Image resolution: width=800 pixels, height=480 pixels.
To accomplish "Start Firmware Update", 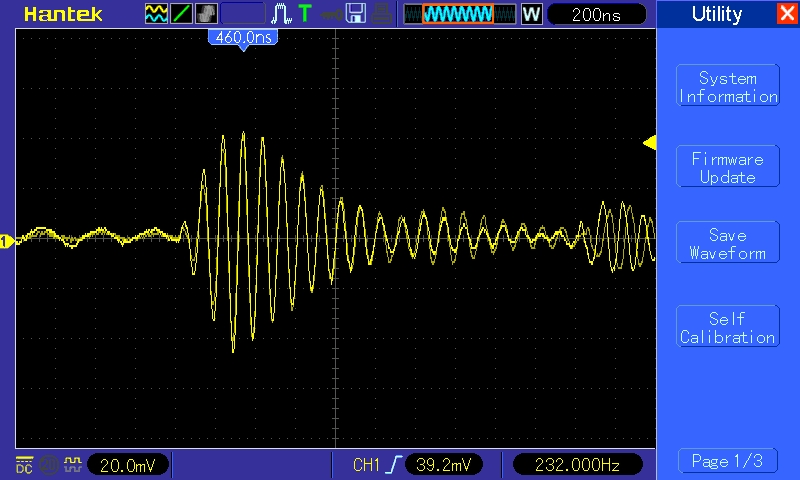I will tap(728, 166).
